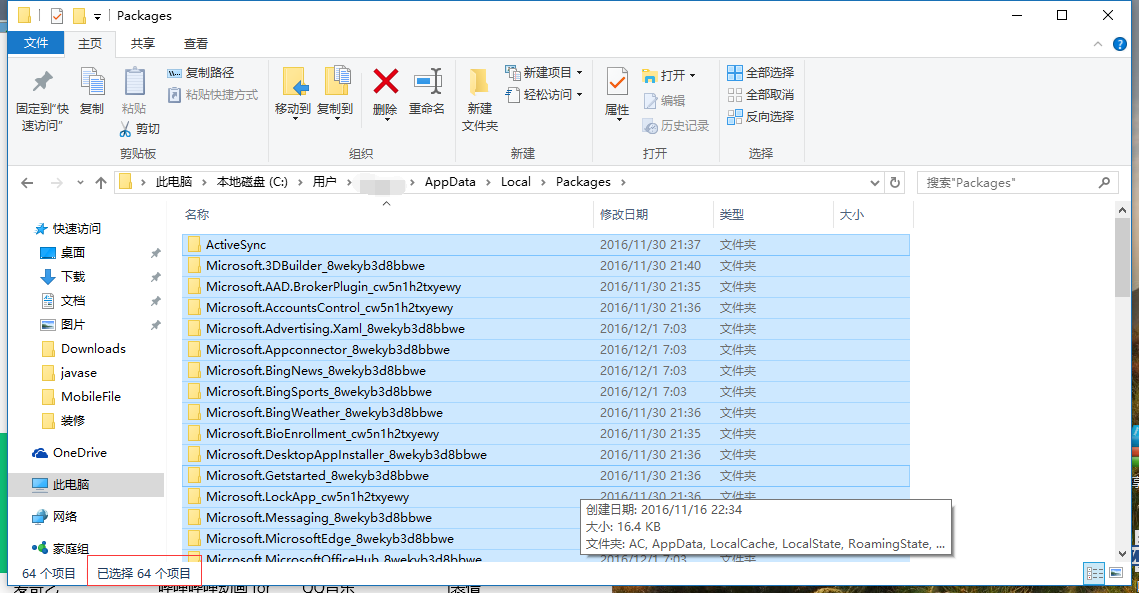Select Microsoft.BingNews_8wekyb3d8bbwe folder
Image resolution: width=1139 pixels, height=593 pixels.
pyautogui.click(x=546, y=371)
